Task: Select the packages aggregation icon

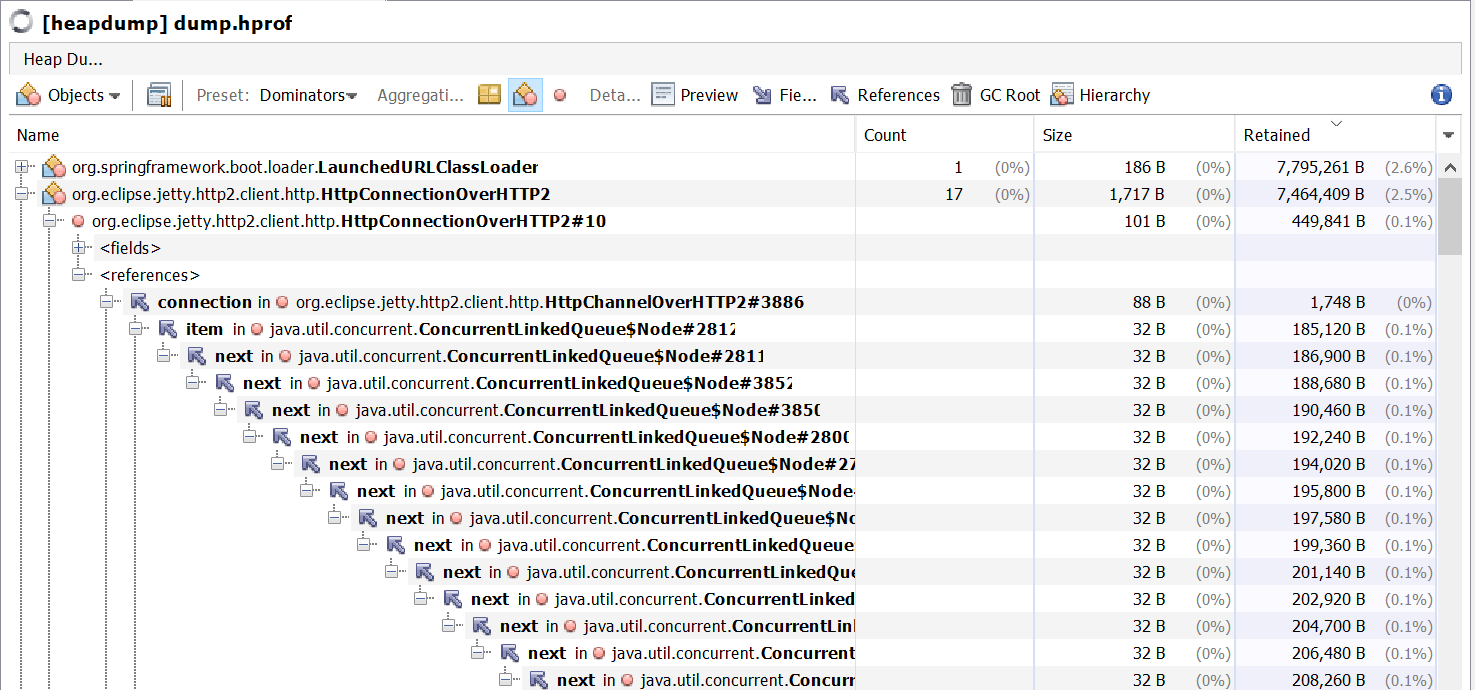Action: (489, 95)
